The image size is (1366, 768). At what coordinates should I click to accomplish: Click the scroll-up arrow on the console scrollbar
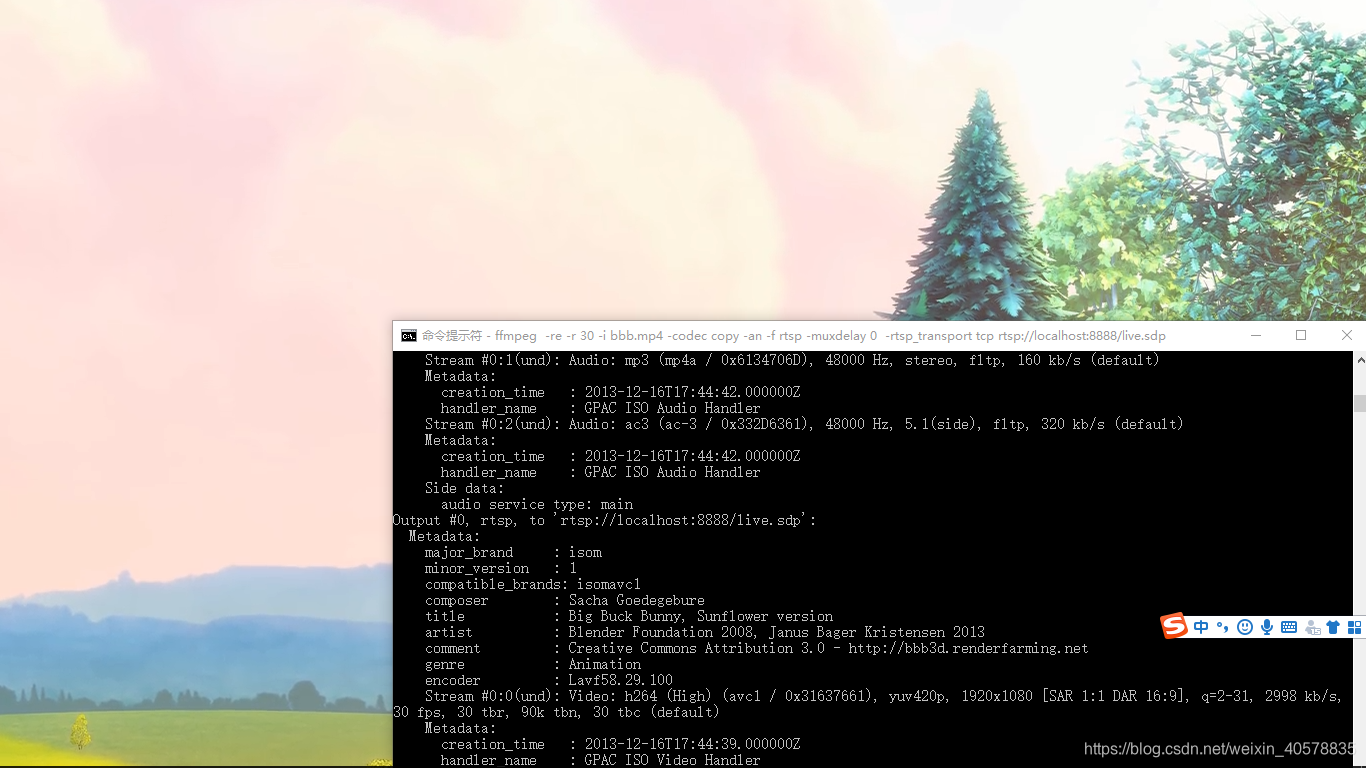coord(1359,358)
